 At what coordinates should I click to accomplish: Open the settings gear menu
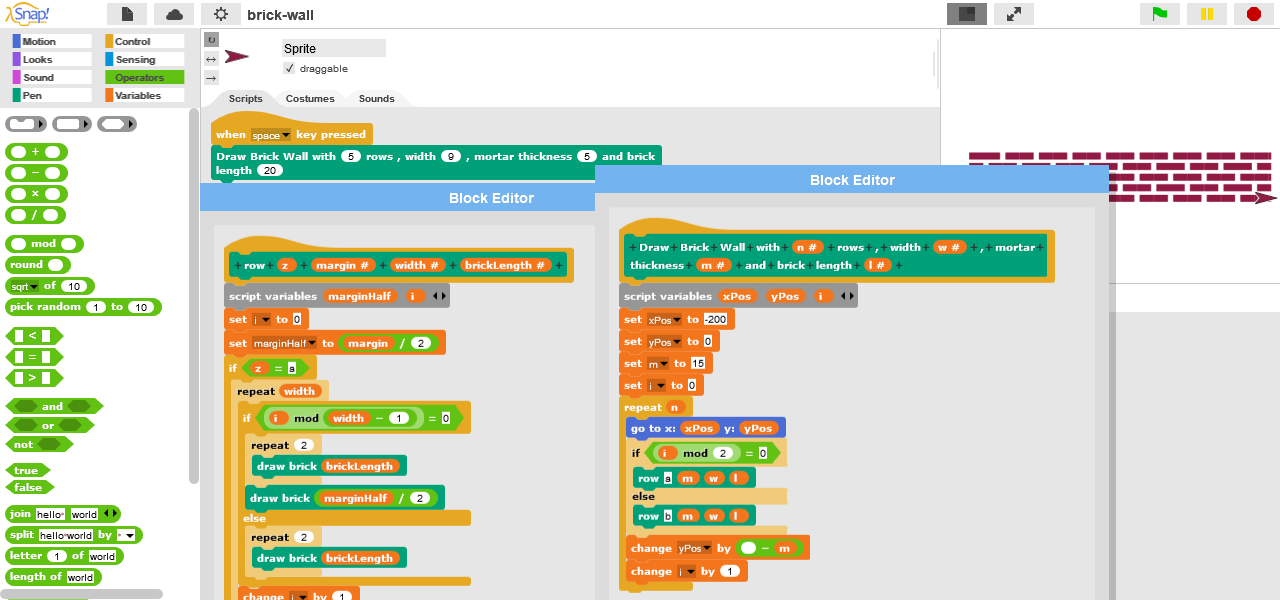tap(221, 14)
